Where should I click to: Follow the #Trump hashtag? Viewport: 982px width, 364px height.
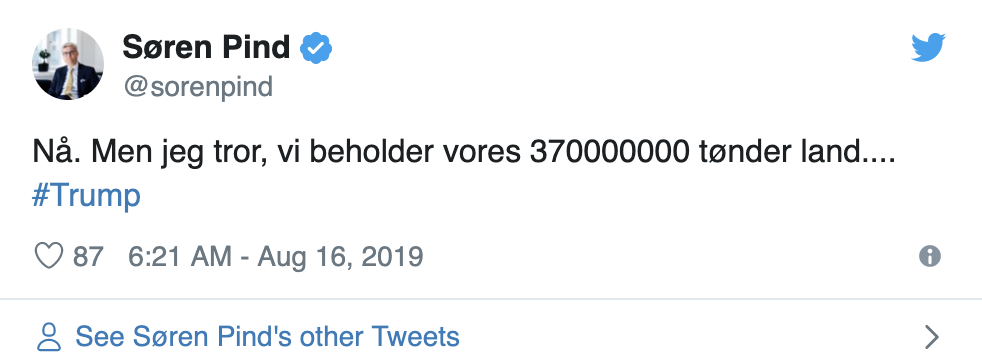[86, 195]
